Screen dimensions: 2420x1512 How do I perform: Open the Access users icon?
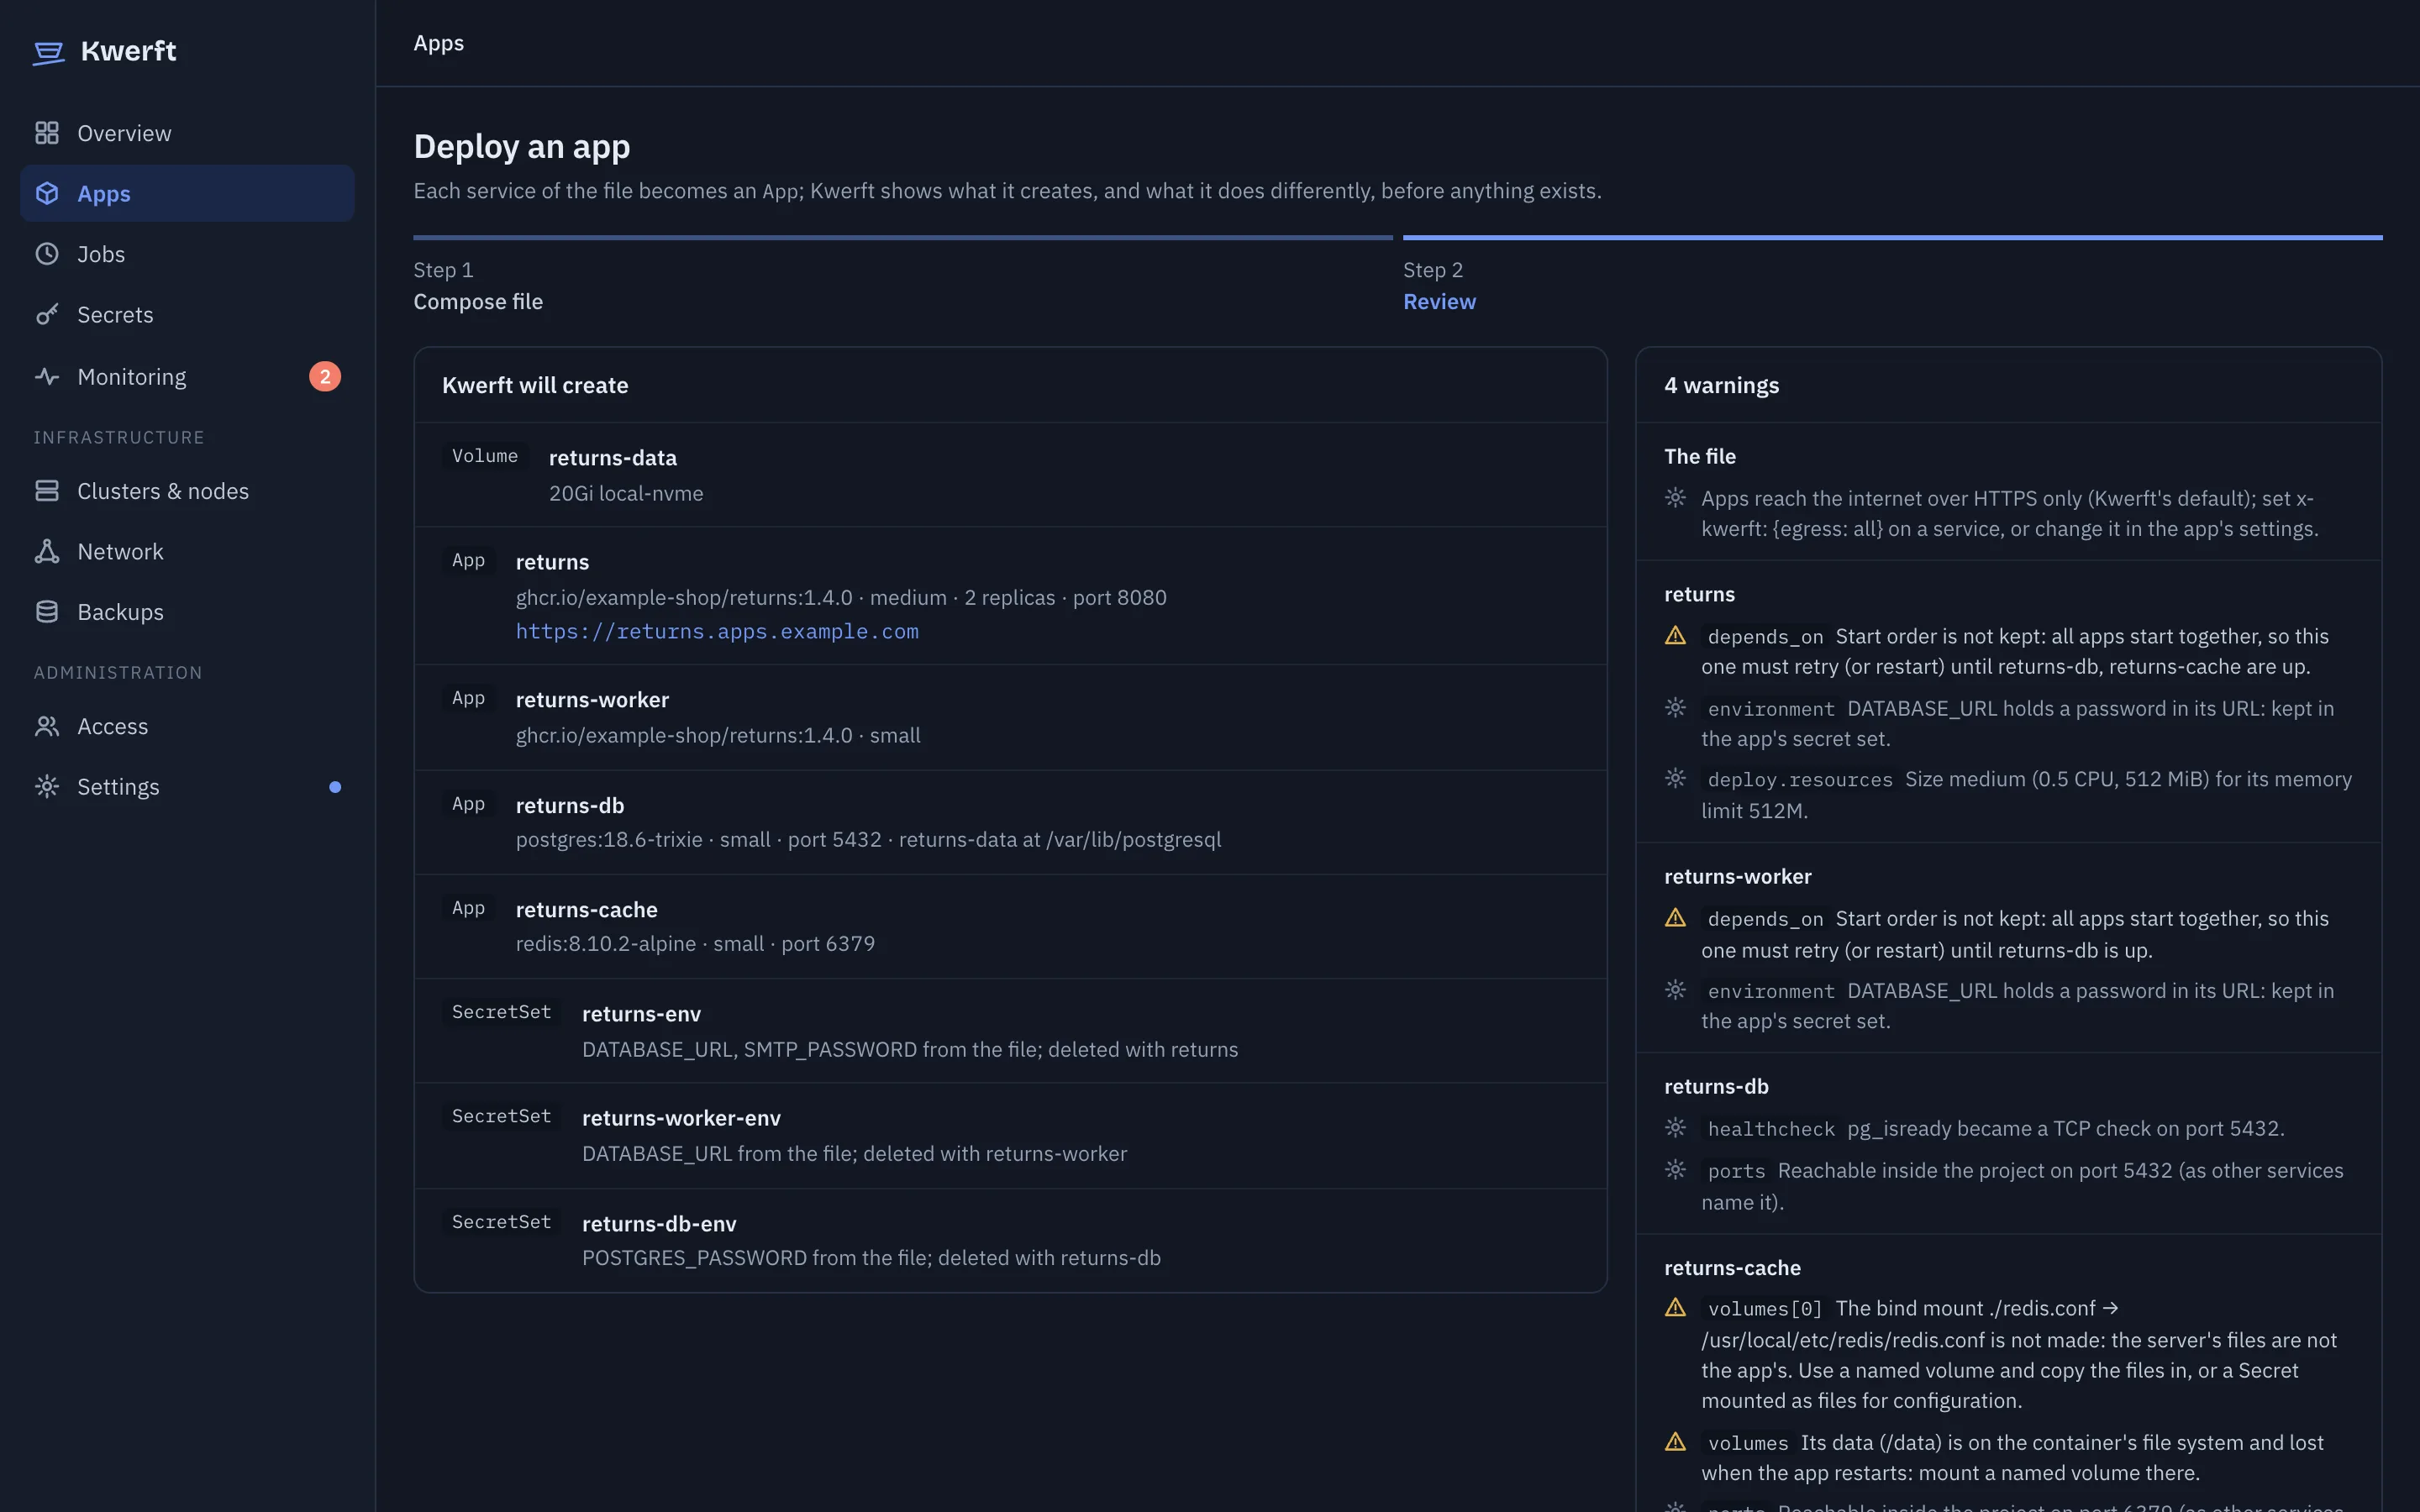pos(47,726)
